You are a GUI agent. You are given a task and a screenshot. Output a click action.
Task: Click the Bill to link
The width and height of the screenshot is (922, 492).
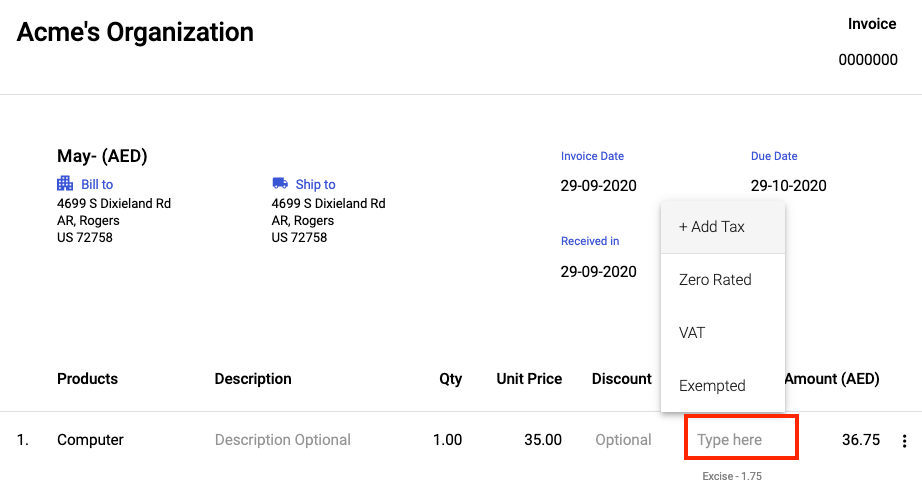point(97,185)
